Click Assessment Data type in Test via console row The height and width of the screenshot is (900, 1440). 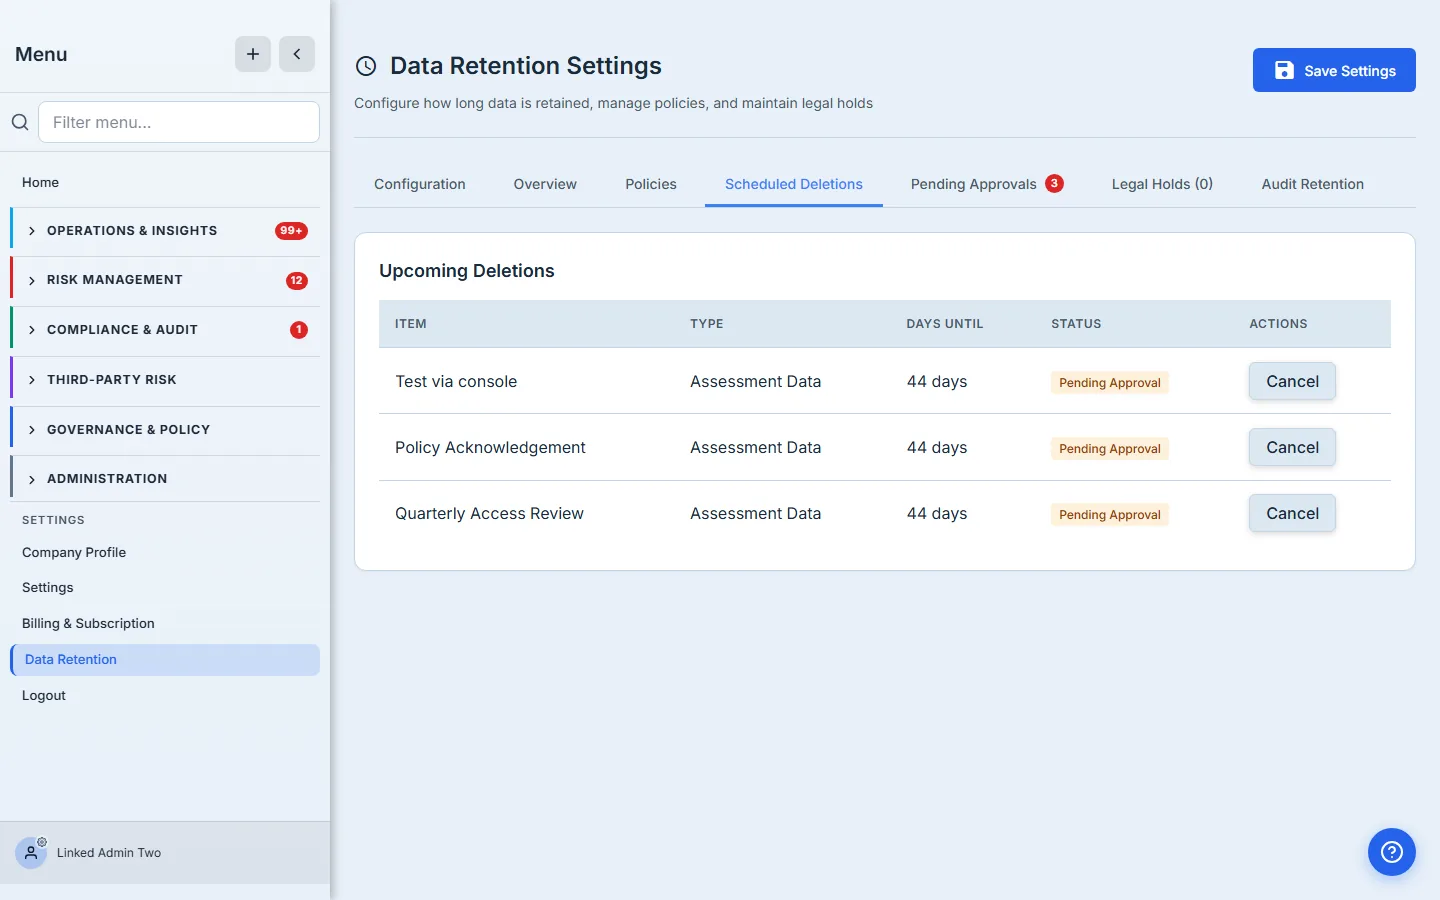click(x=755, y=381)
